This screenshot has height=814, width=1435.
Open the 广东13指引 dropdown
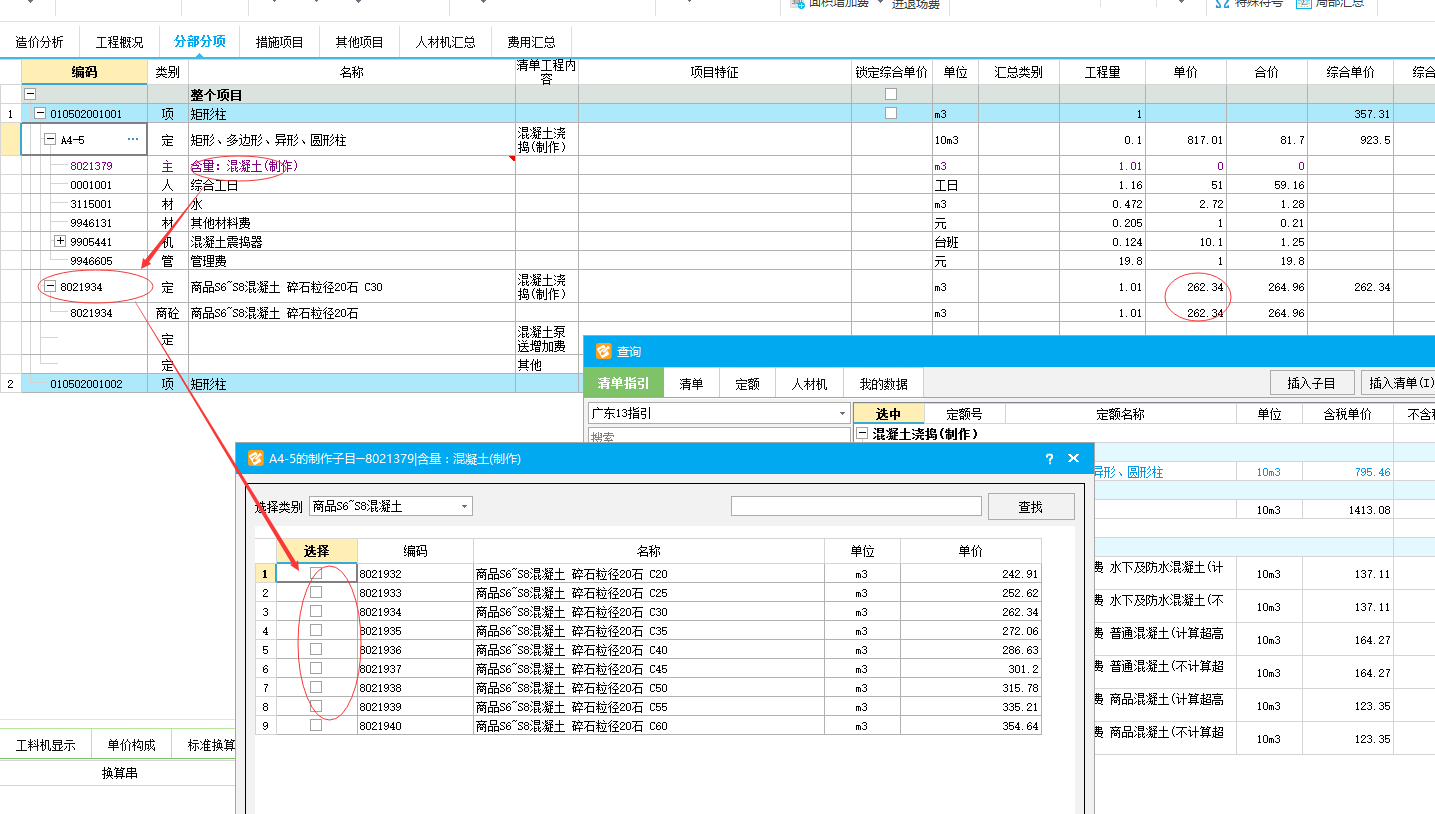point(718,413)
